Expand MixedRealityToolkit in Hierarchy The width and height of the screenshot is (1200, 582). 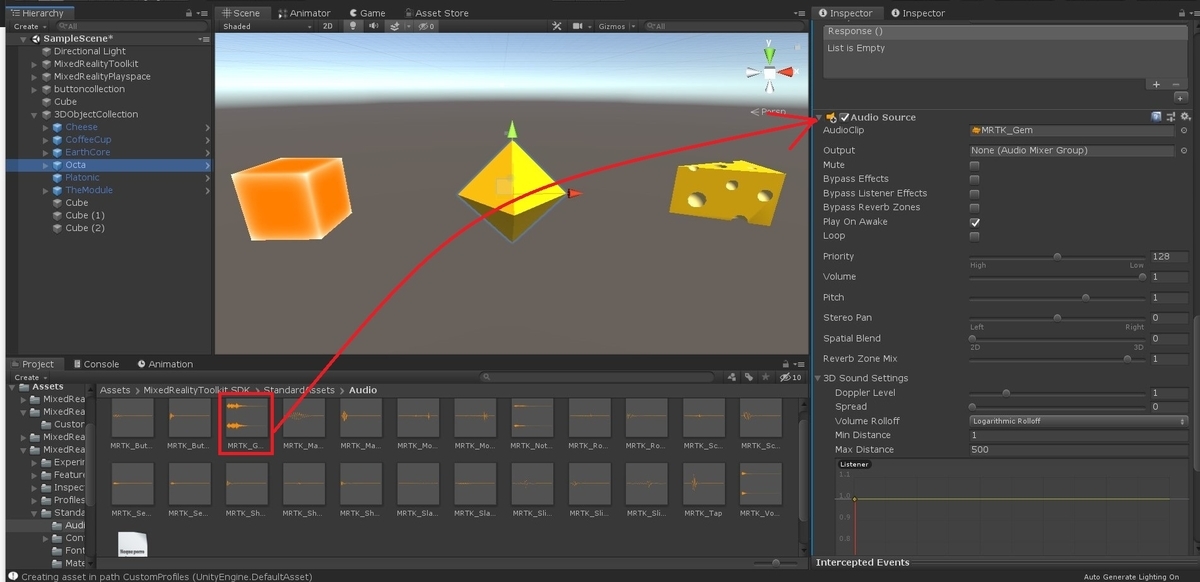click(35, 64)
